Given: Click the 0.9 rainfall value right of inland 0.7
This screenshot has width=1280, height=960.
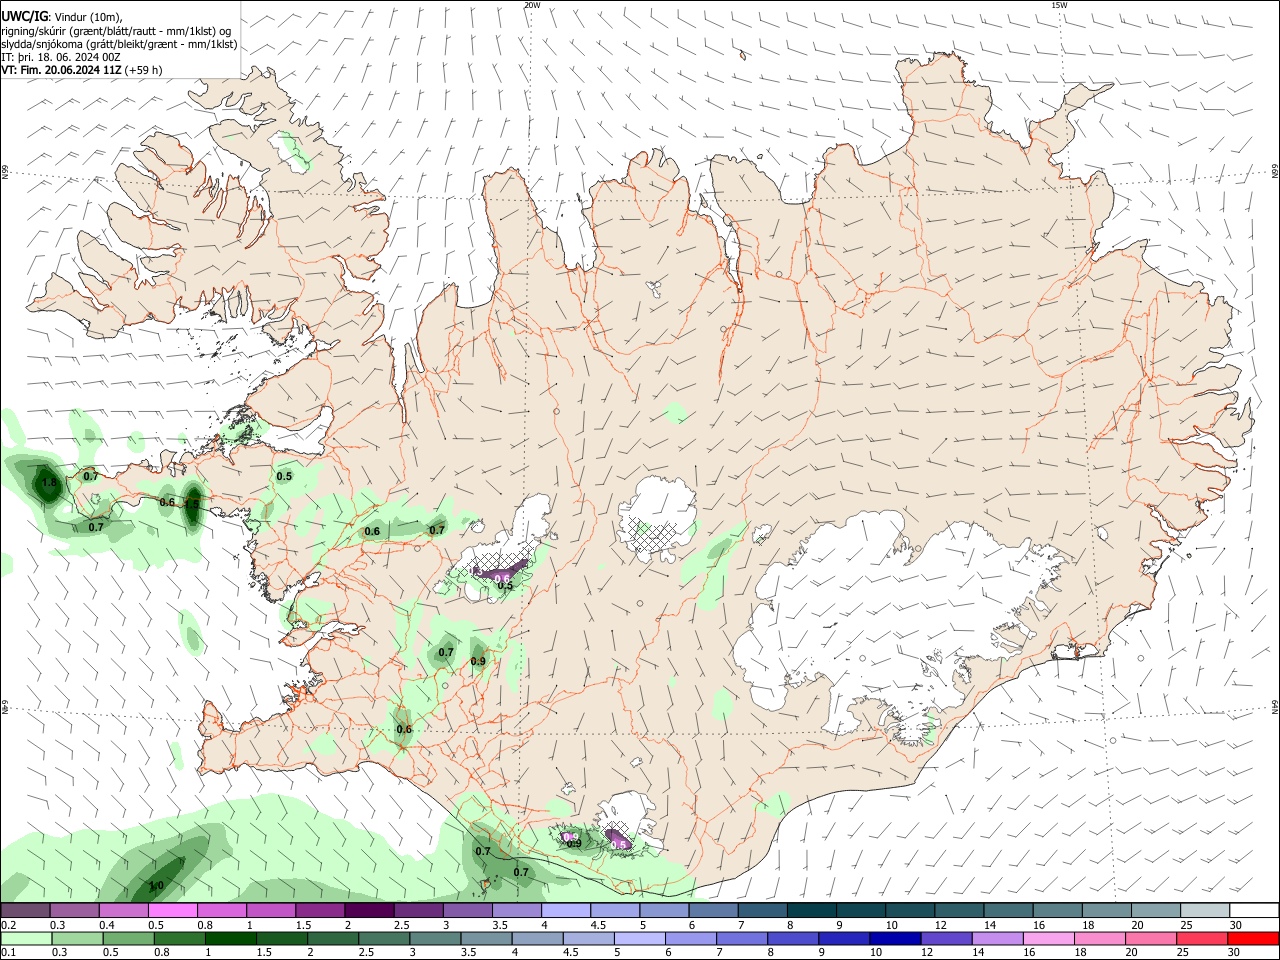Looking at the screenshot, I should point(478,661).
